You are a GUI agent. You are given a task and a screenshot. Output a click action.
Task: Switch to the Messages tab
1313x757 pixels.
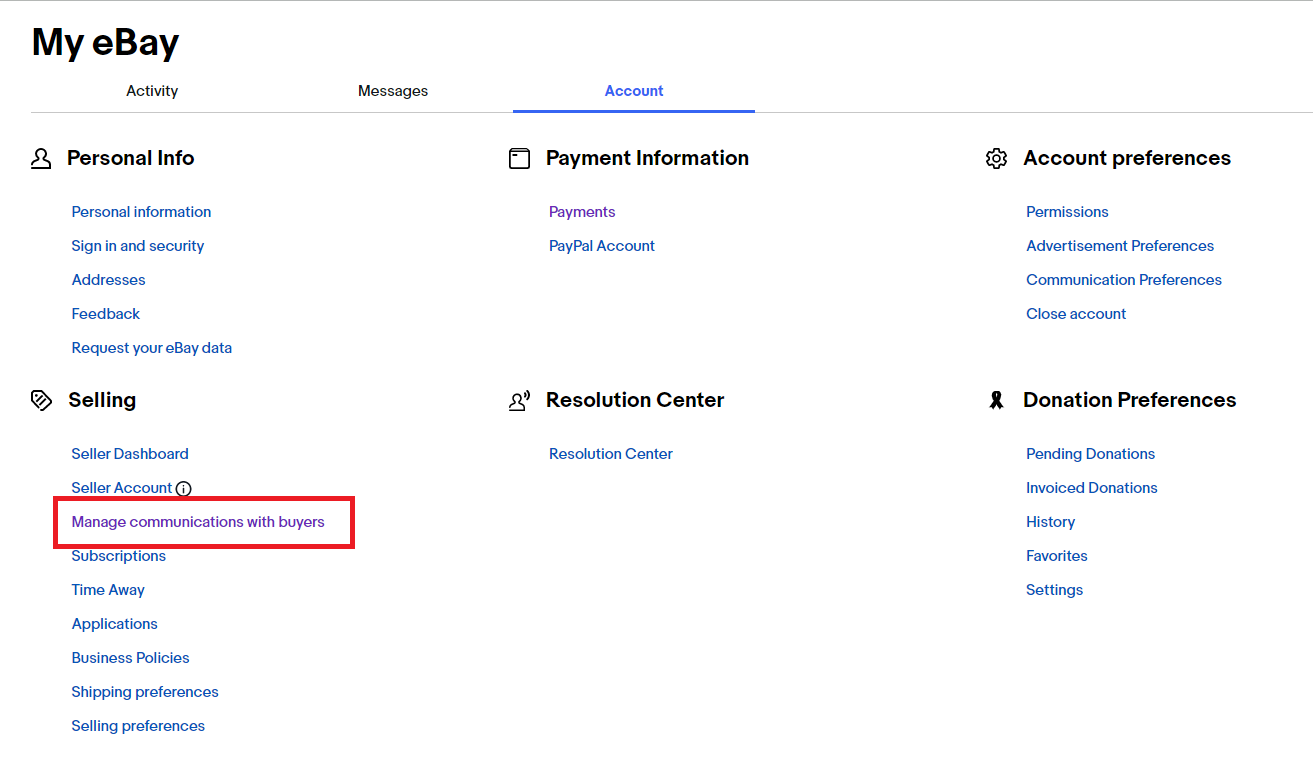coord(393,91)
